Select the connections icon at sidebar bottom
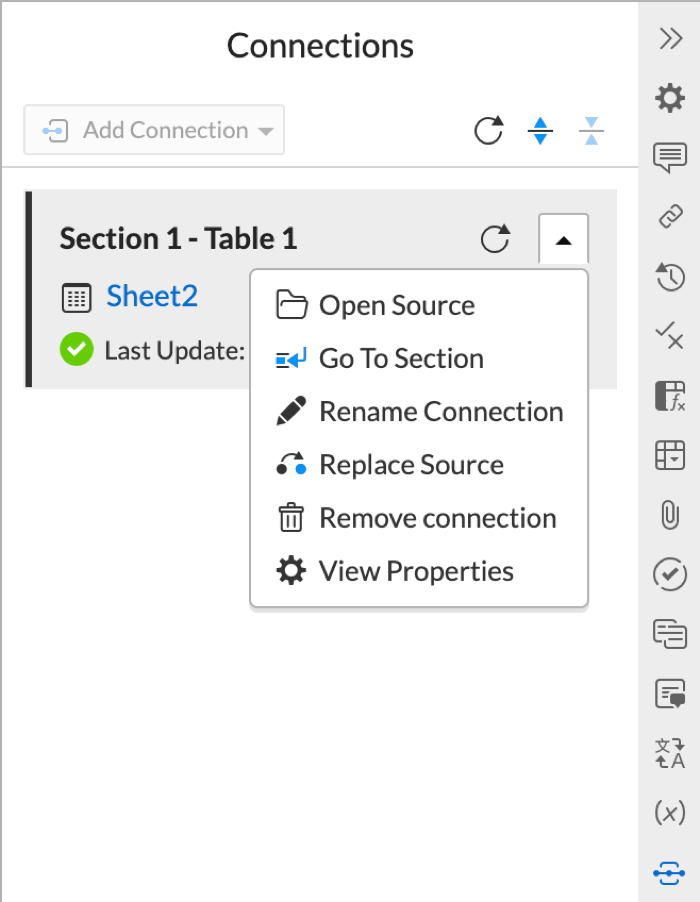Viewport: 700px width, 902px height. [670, 873]
